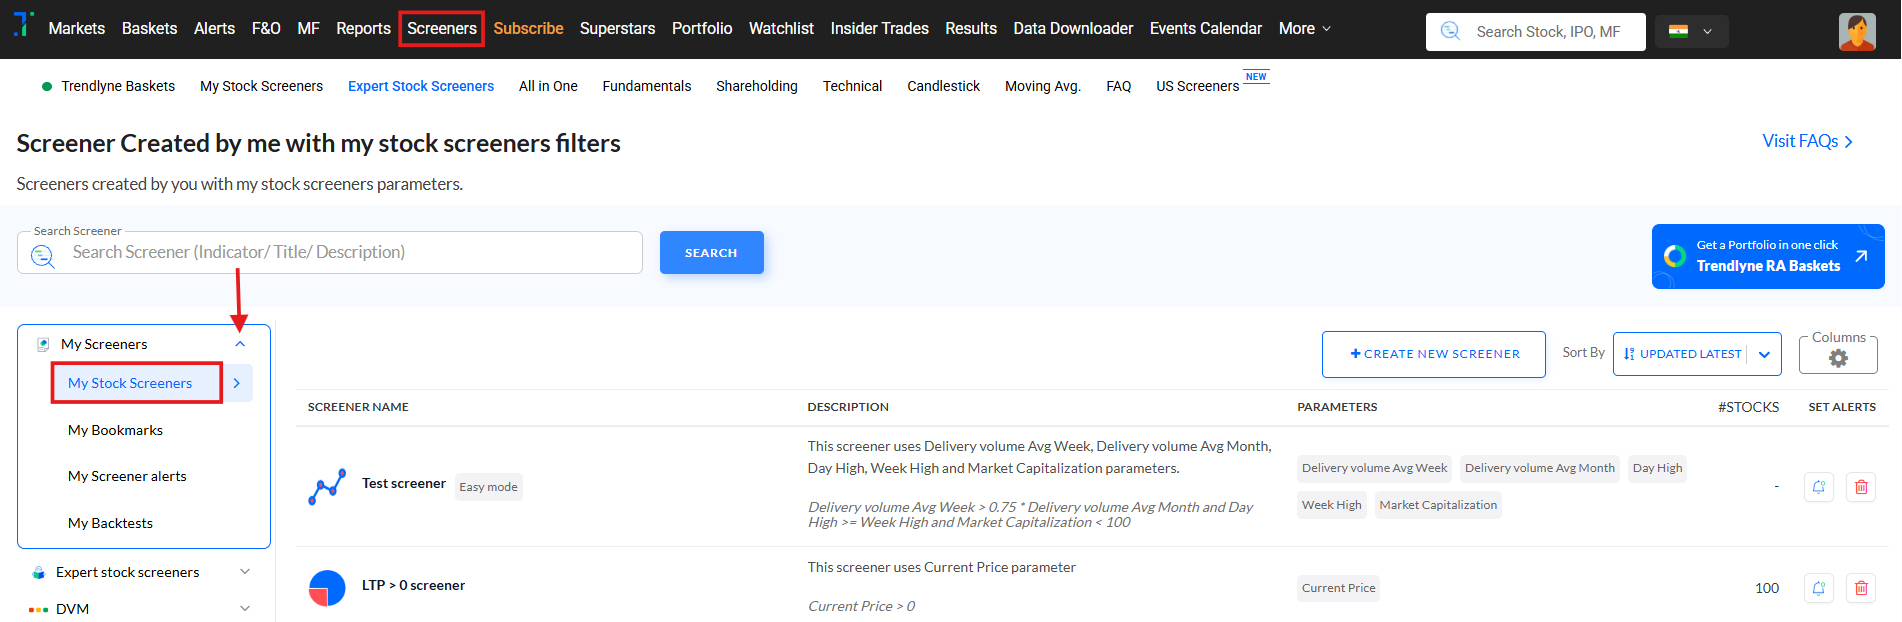
Task: Open the Candlestick tab
Action: 943,86
